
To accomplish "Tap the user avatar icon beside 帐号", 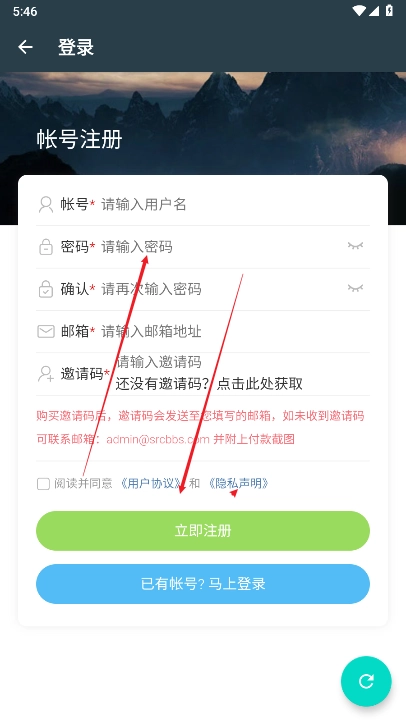I will (x=46, y=205).
